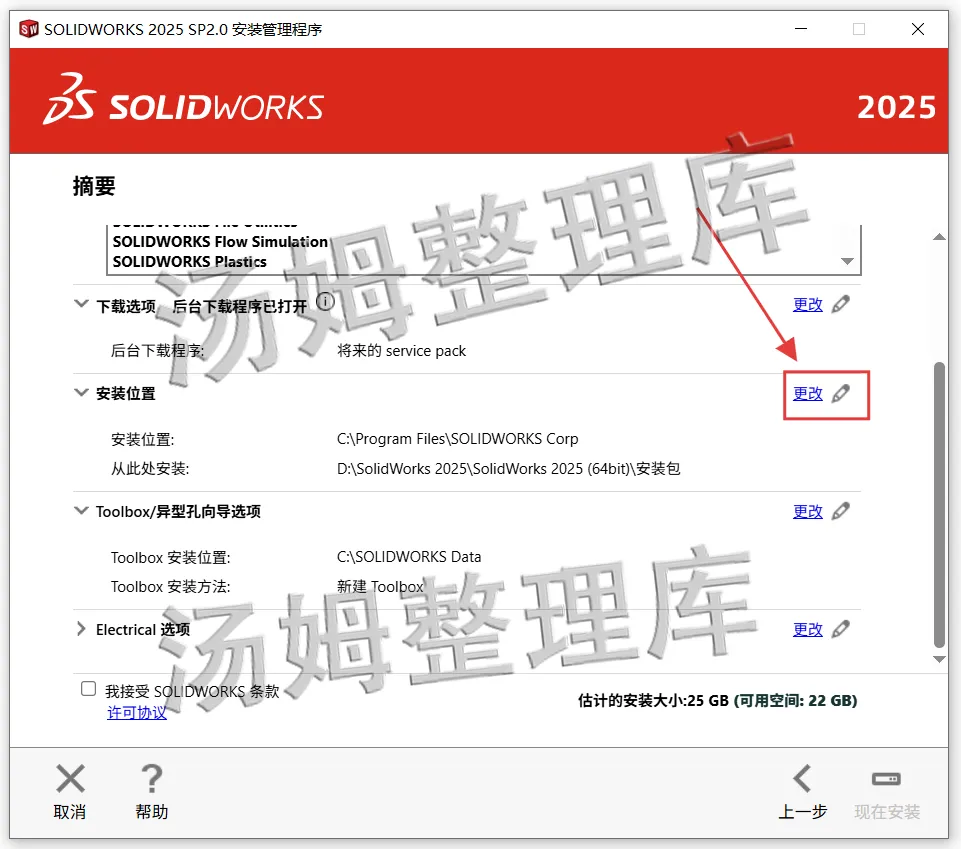Click 将来的 service pack value

click(401, 351)
